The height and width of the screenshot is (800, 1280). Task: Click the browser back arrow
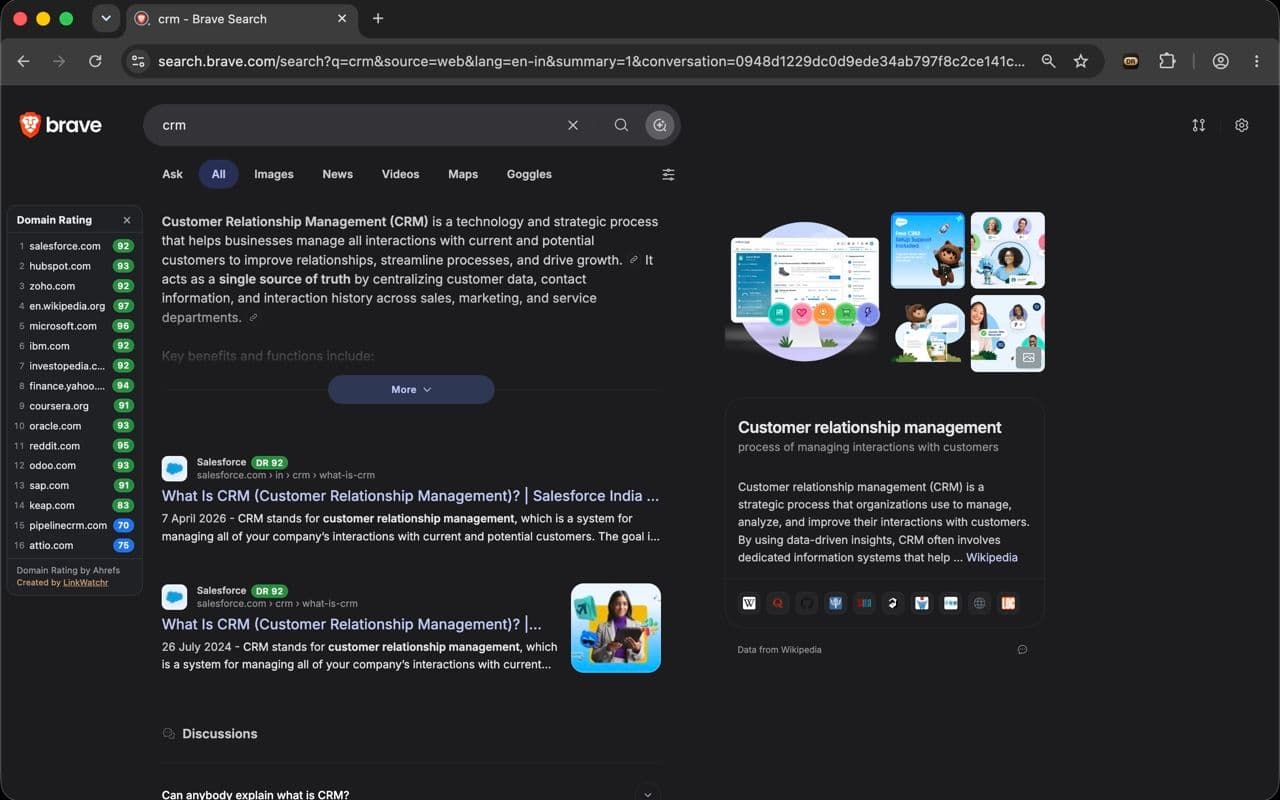tap(23, 61)
